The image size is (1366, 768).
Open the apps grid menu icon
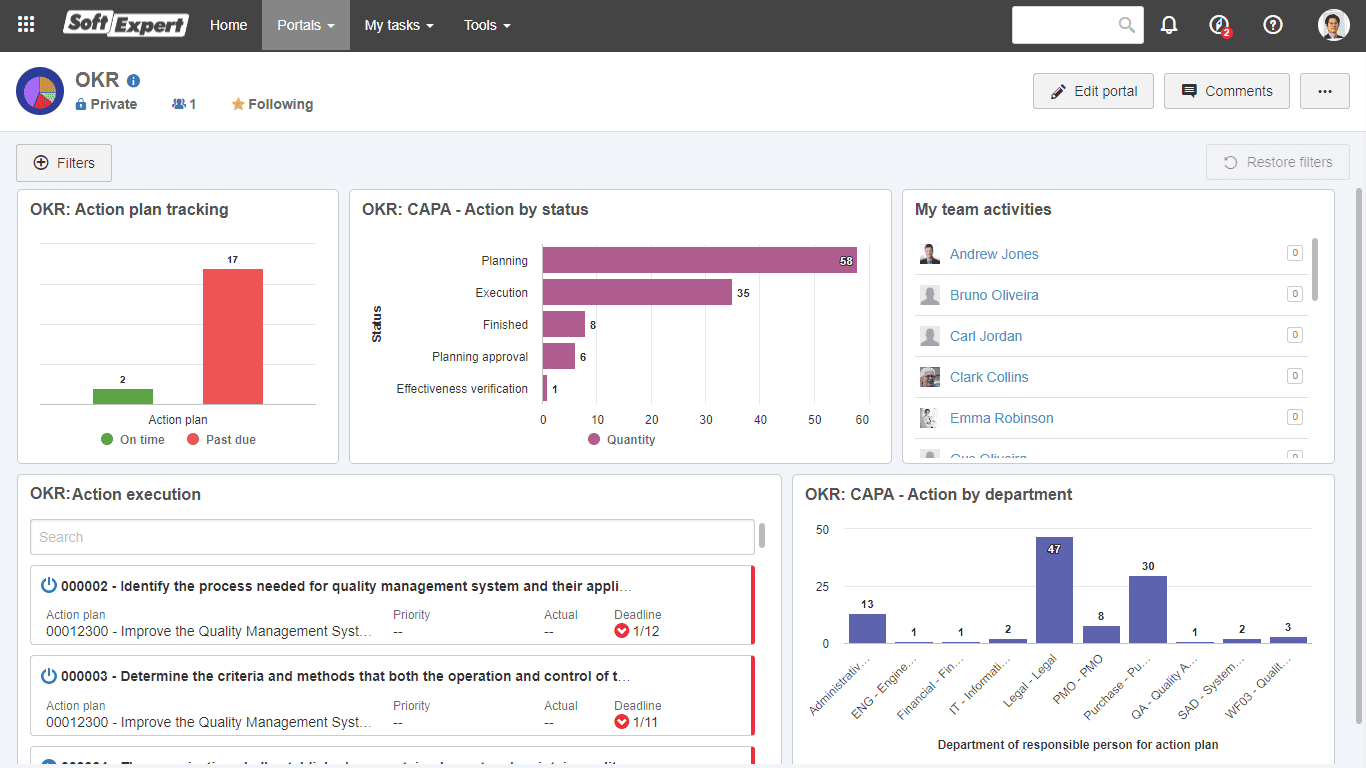click(x=26, y=25)
